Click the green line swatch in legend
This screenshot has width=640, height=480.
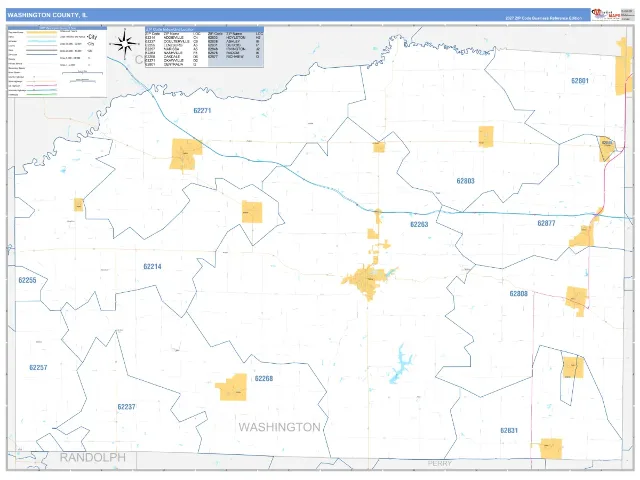pyautogui.click(x=42, y=94)
